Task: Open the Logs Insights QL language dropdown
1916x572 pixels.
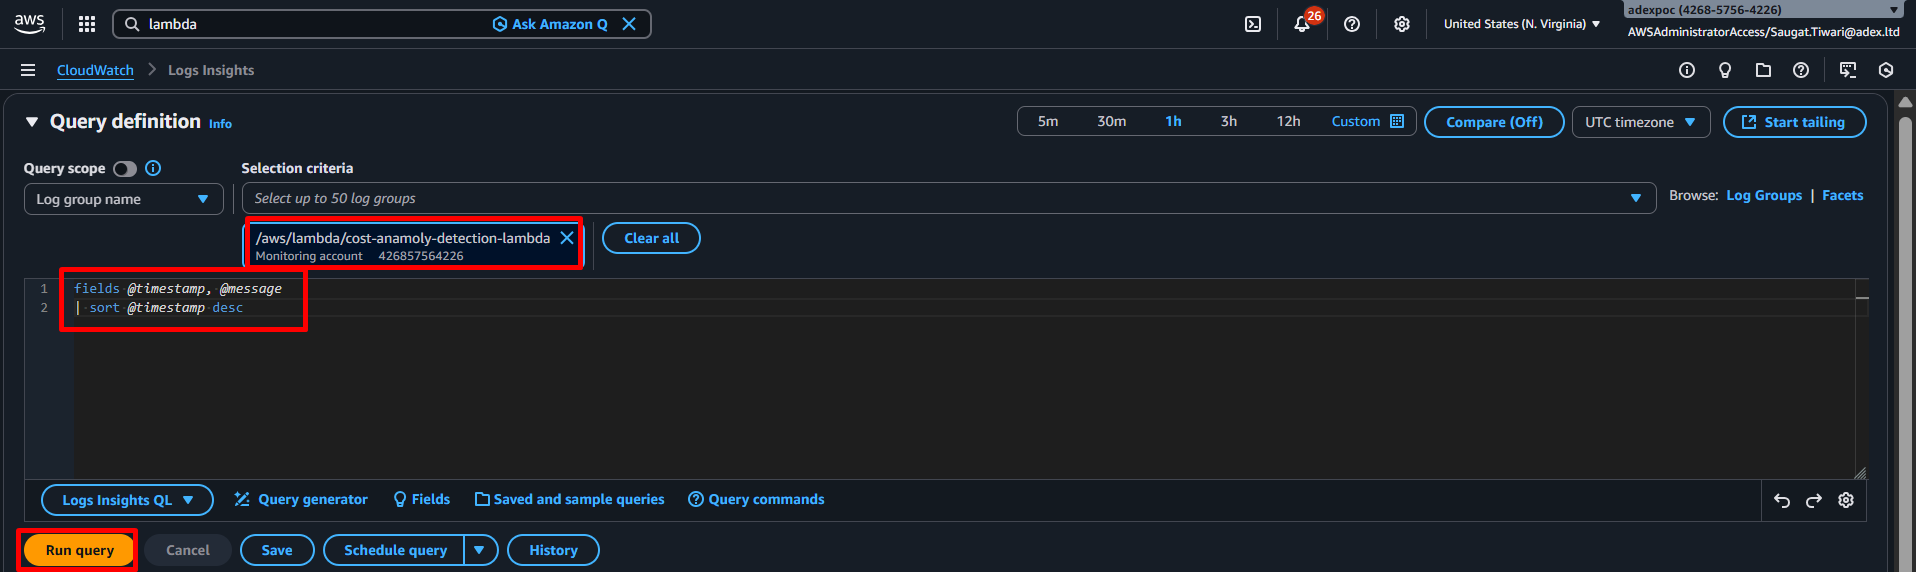Action: (127, 500)
